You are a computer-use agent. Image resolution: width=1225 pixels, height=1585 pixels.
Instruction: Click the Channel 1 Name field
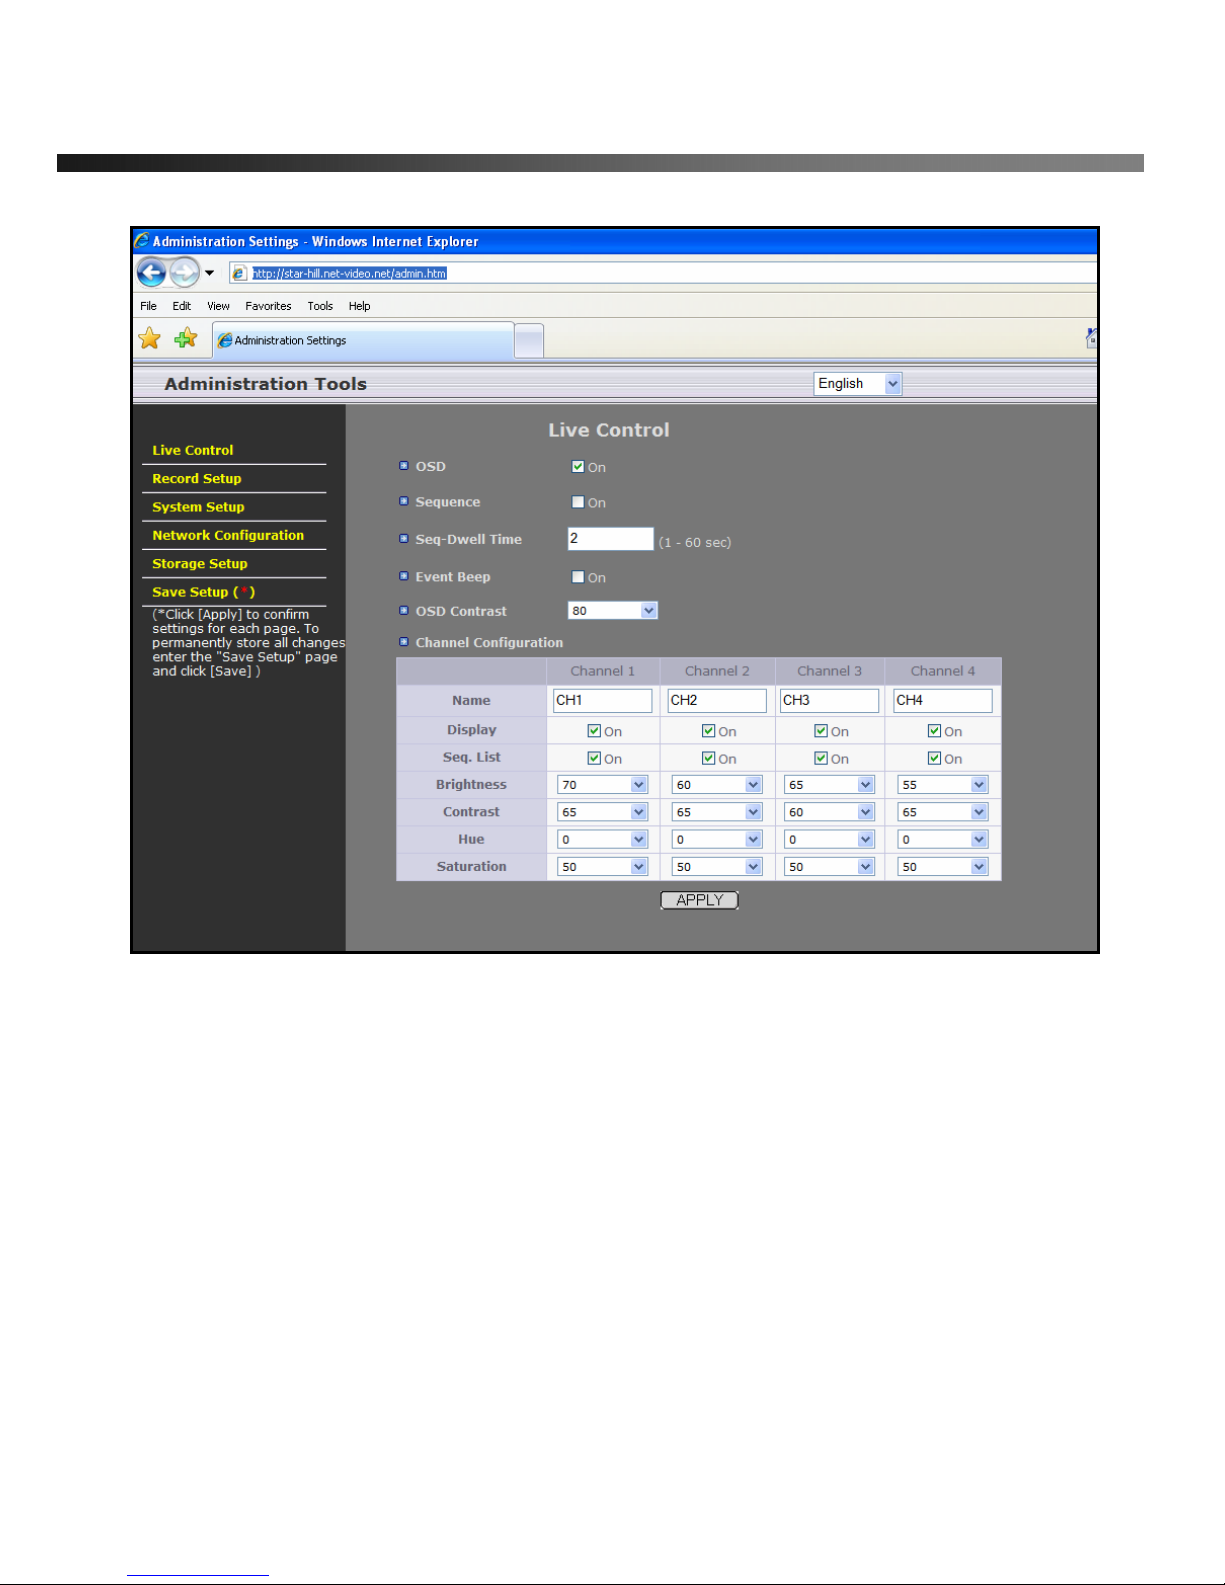click(602, 700)
